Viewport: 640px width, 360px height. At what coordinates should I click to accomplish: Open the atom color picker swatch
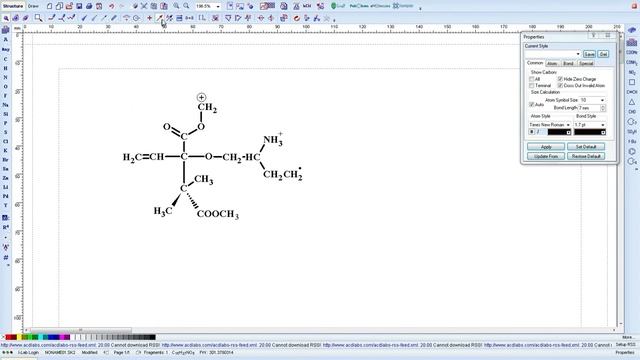point(559,132)
